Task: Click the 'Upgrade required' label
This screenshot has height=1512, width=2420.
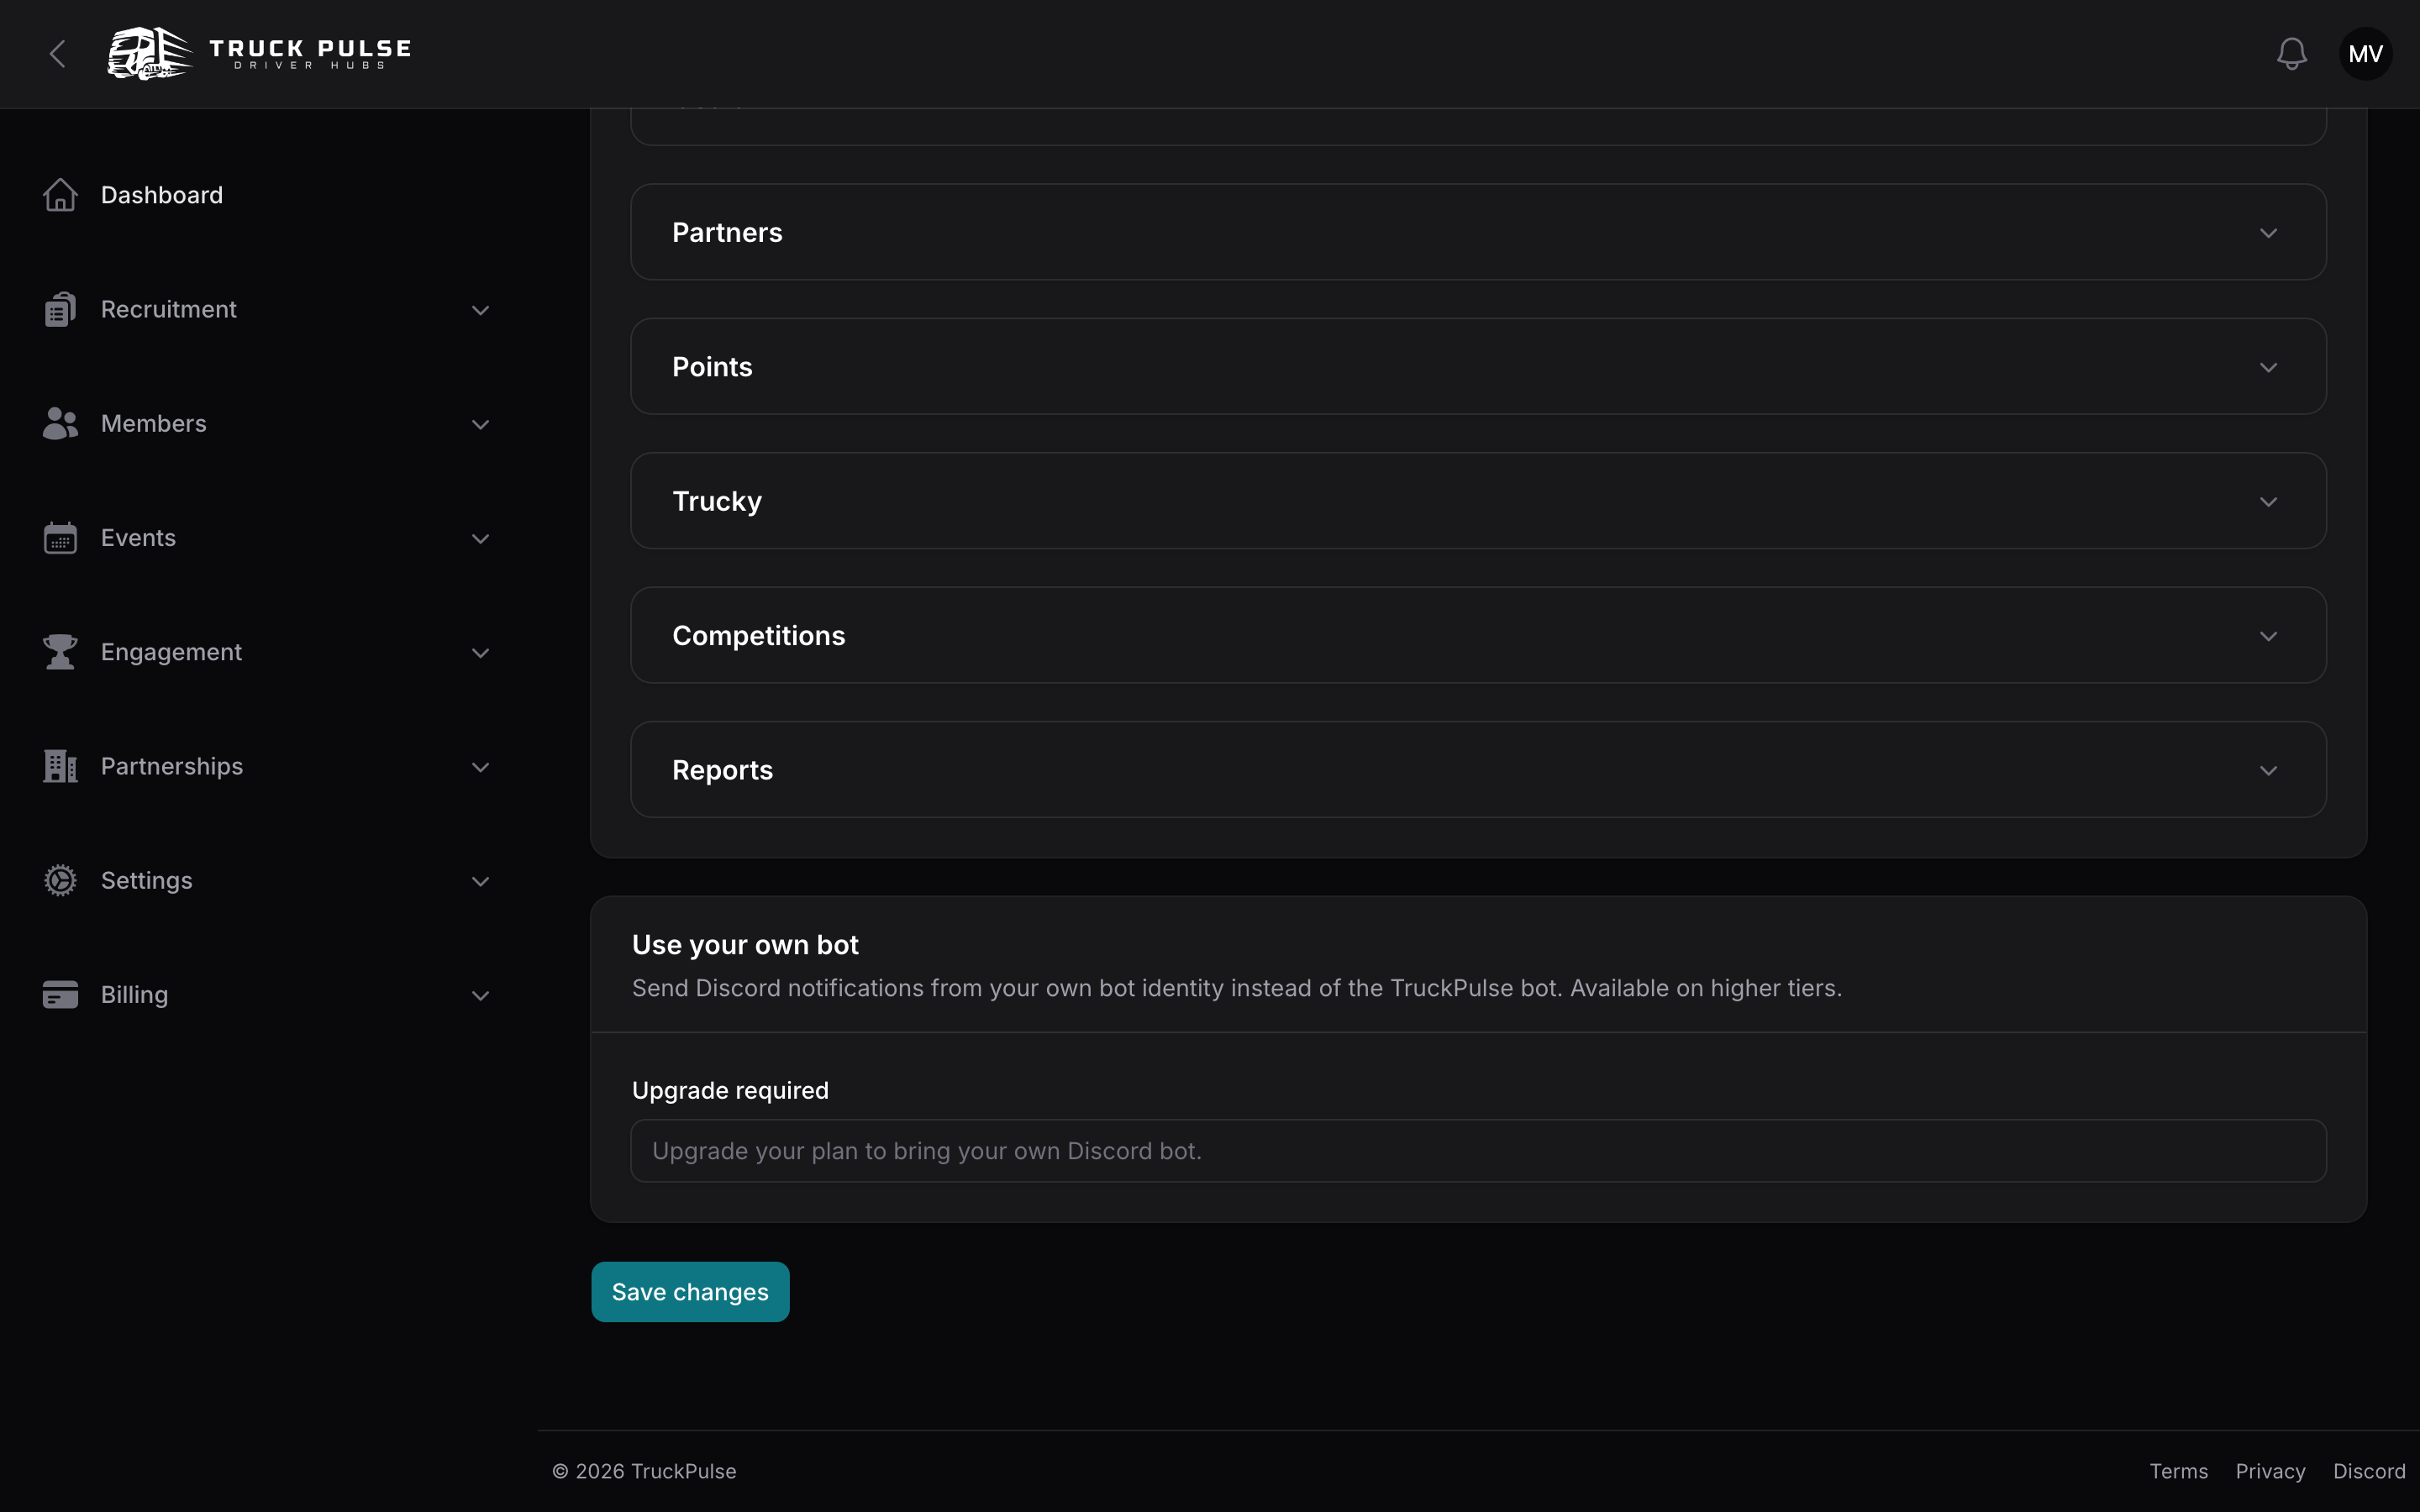Action: coord(730,1090)
